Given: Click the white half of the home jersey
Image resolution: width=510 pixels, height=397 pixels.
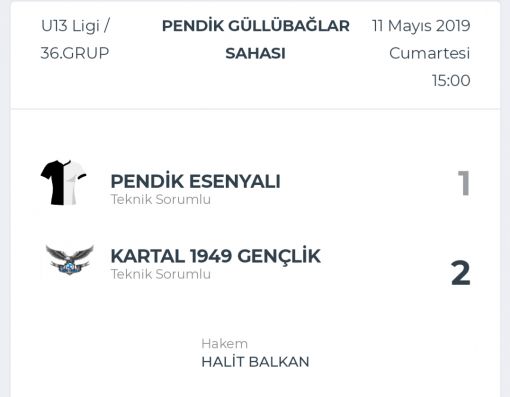Looking at the screenshot, I should click(x=74, y=183).
